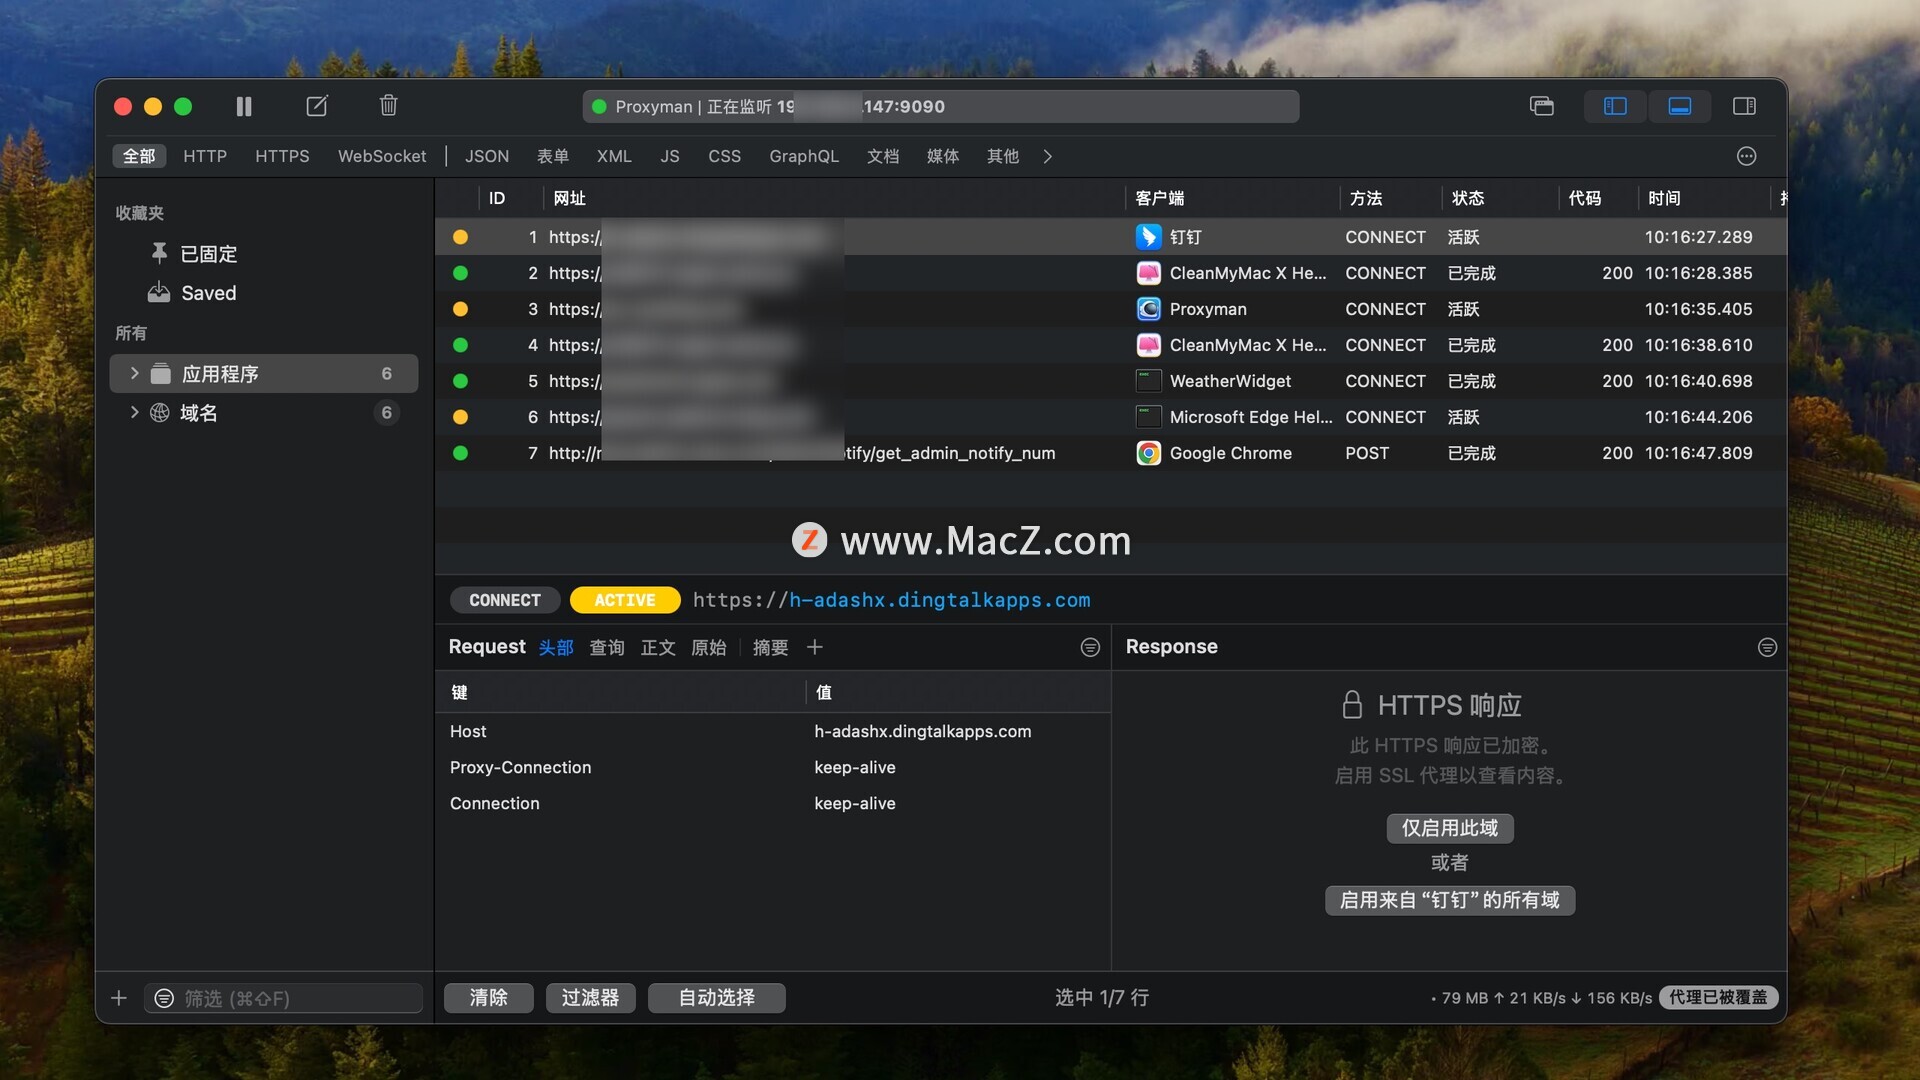Pause traffic recording in toolbar

tap(244, 106)
